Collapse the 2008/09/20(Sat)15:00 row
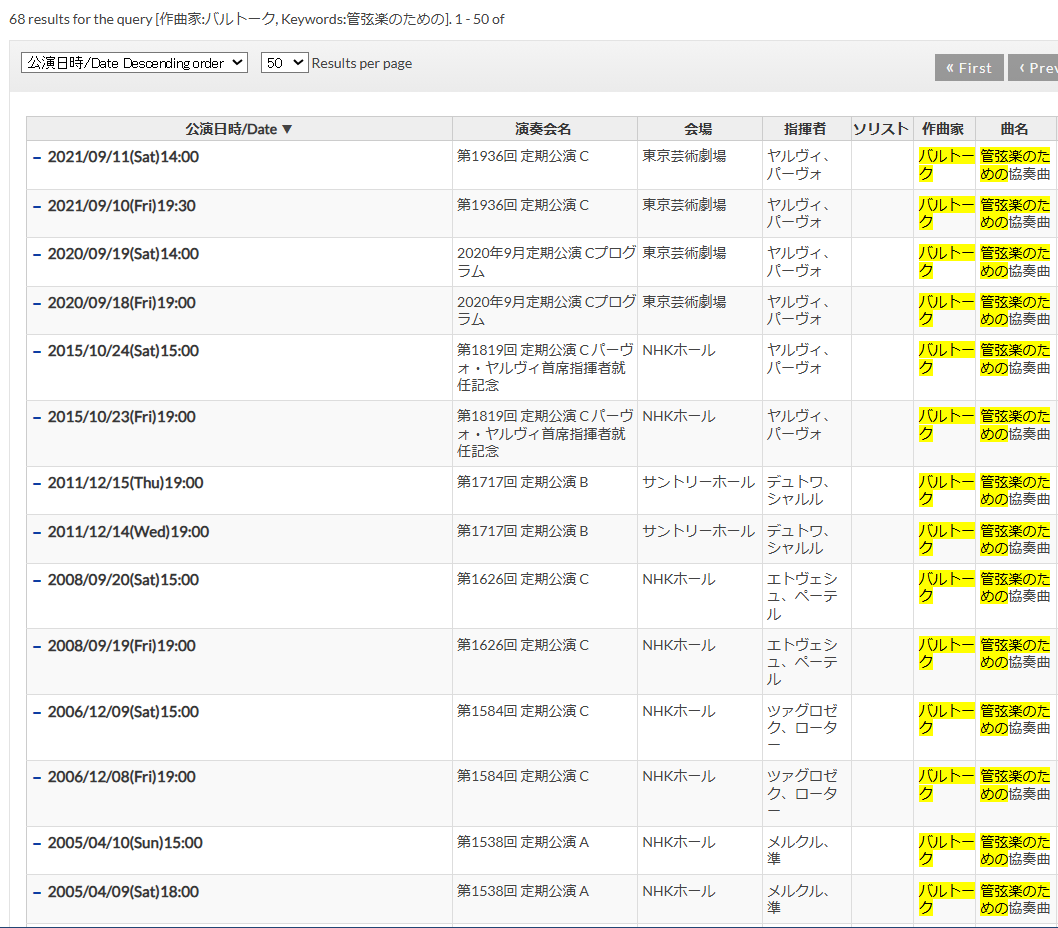Image resolution: width=1058 pixels, height=928 pixels. tap(37, 580)
